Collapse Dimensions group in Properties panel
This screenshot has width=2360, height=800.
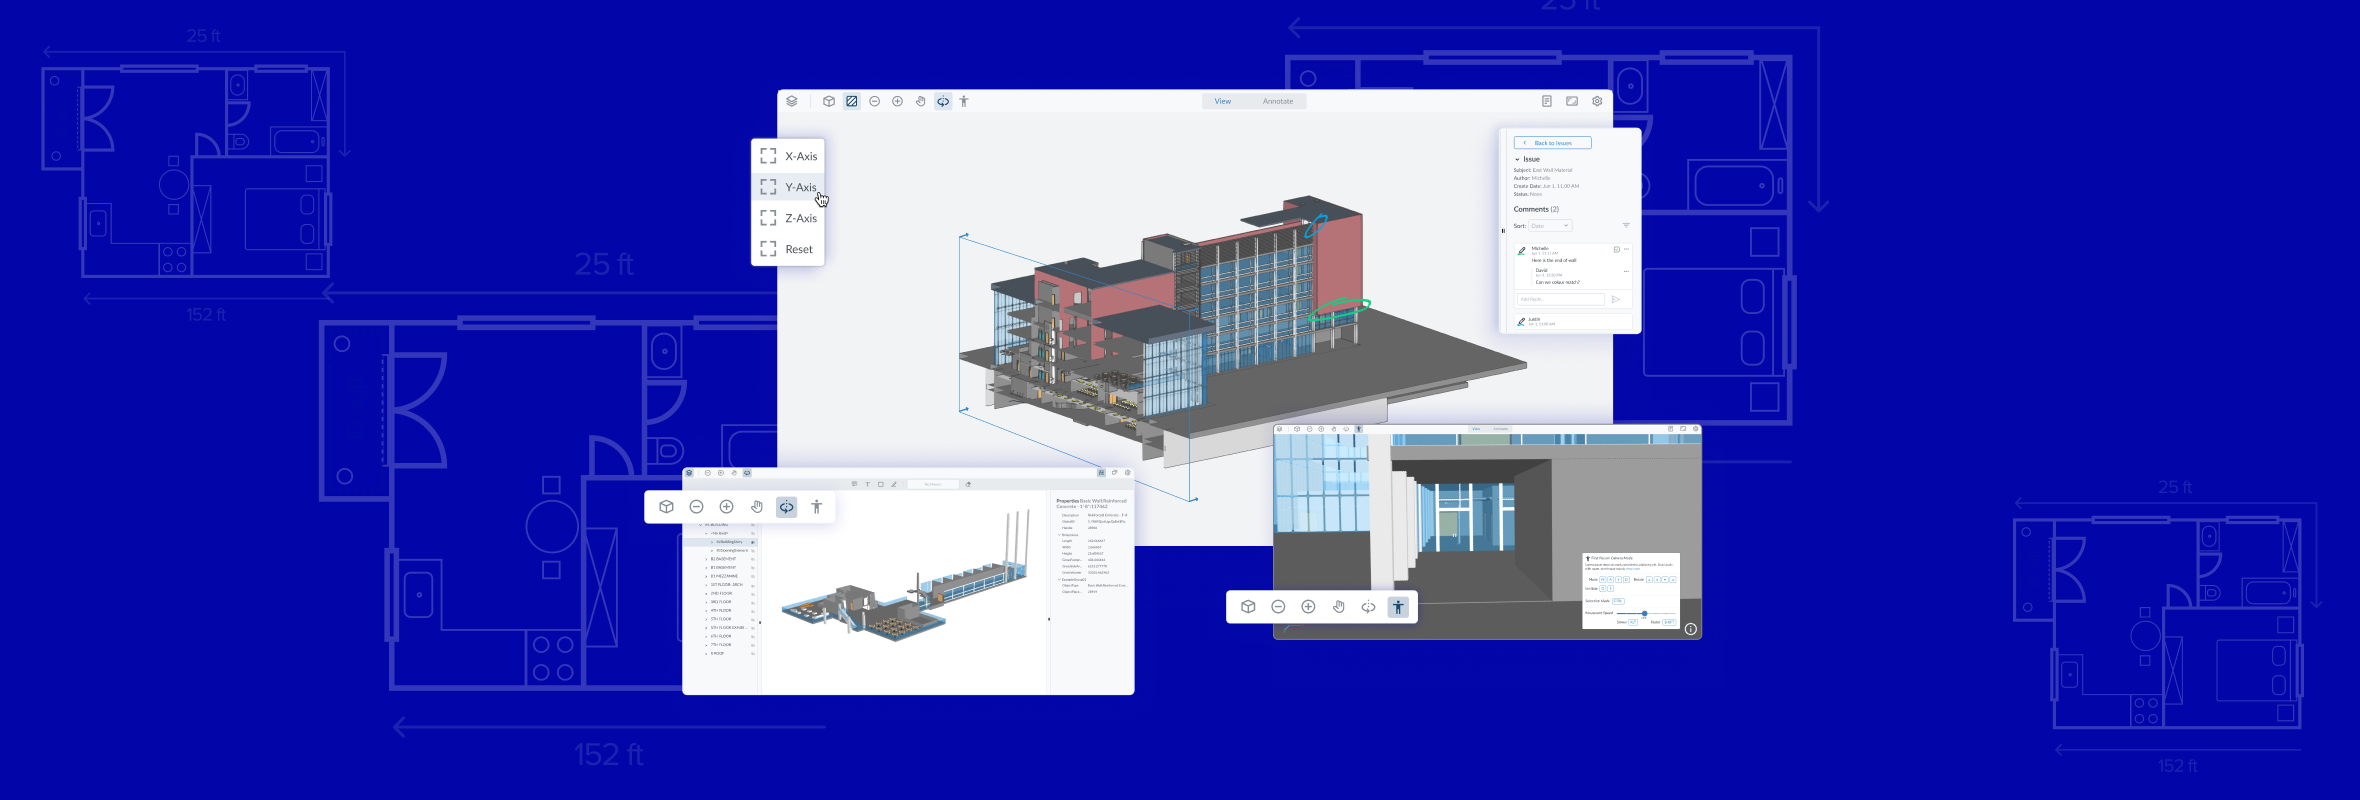click(x=1059, y=535)
